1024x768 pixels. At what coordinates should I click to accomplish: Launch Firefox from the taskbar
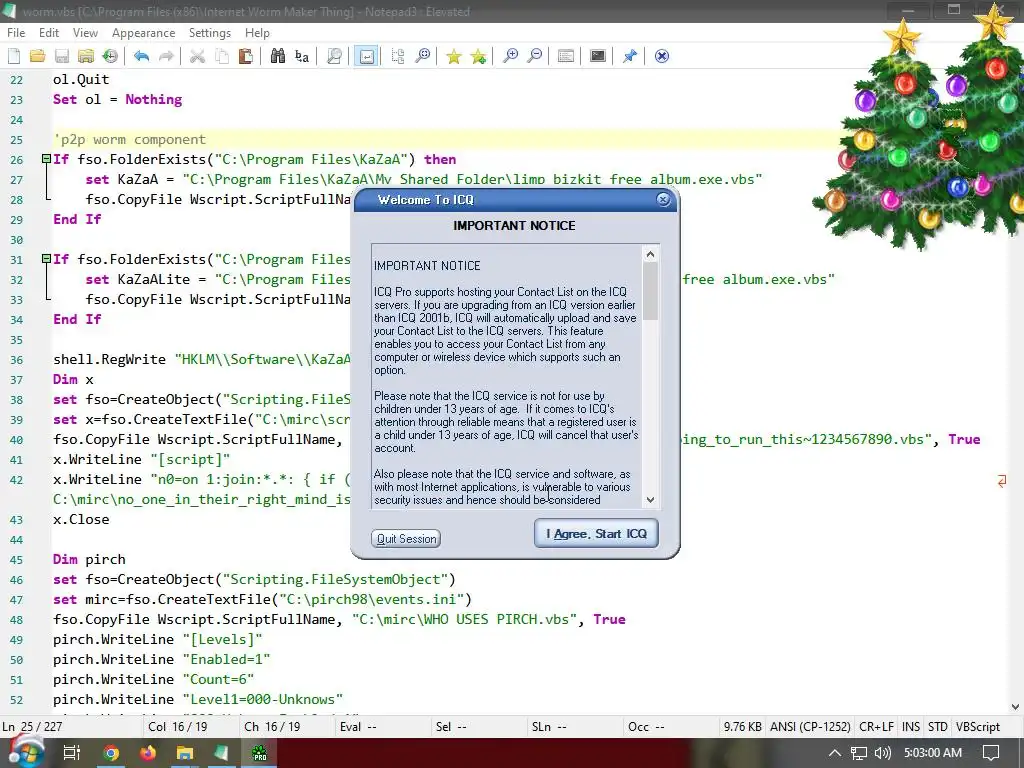[148, 753]
